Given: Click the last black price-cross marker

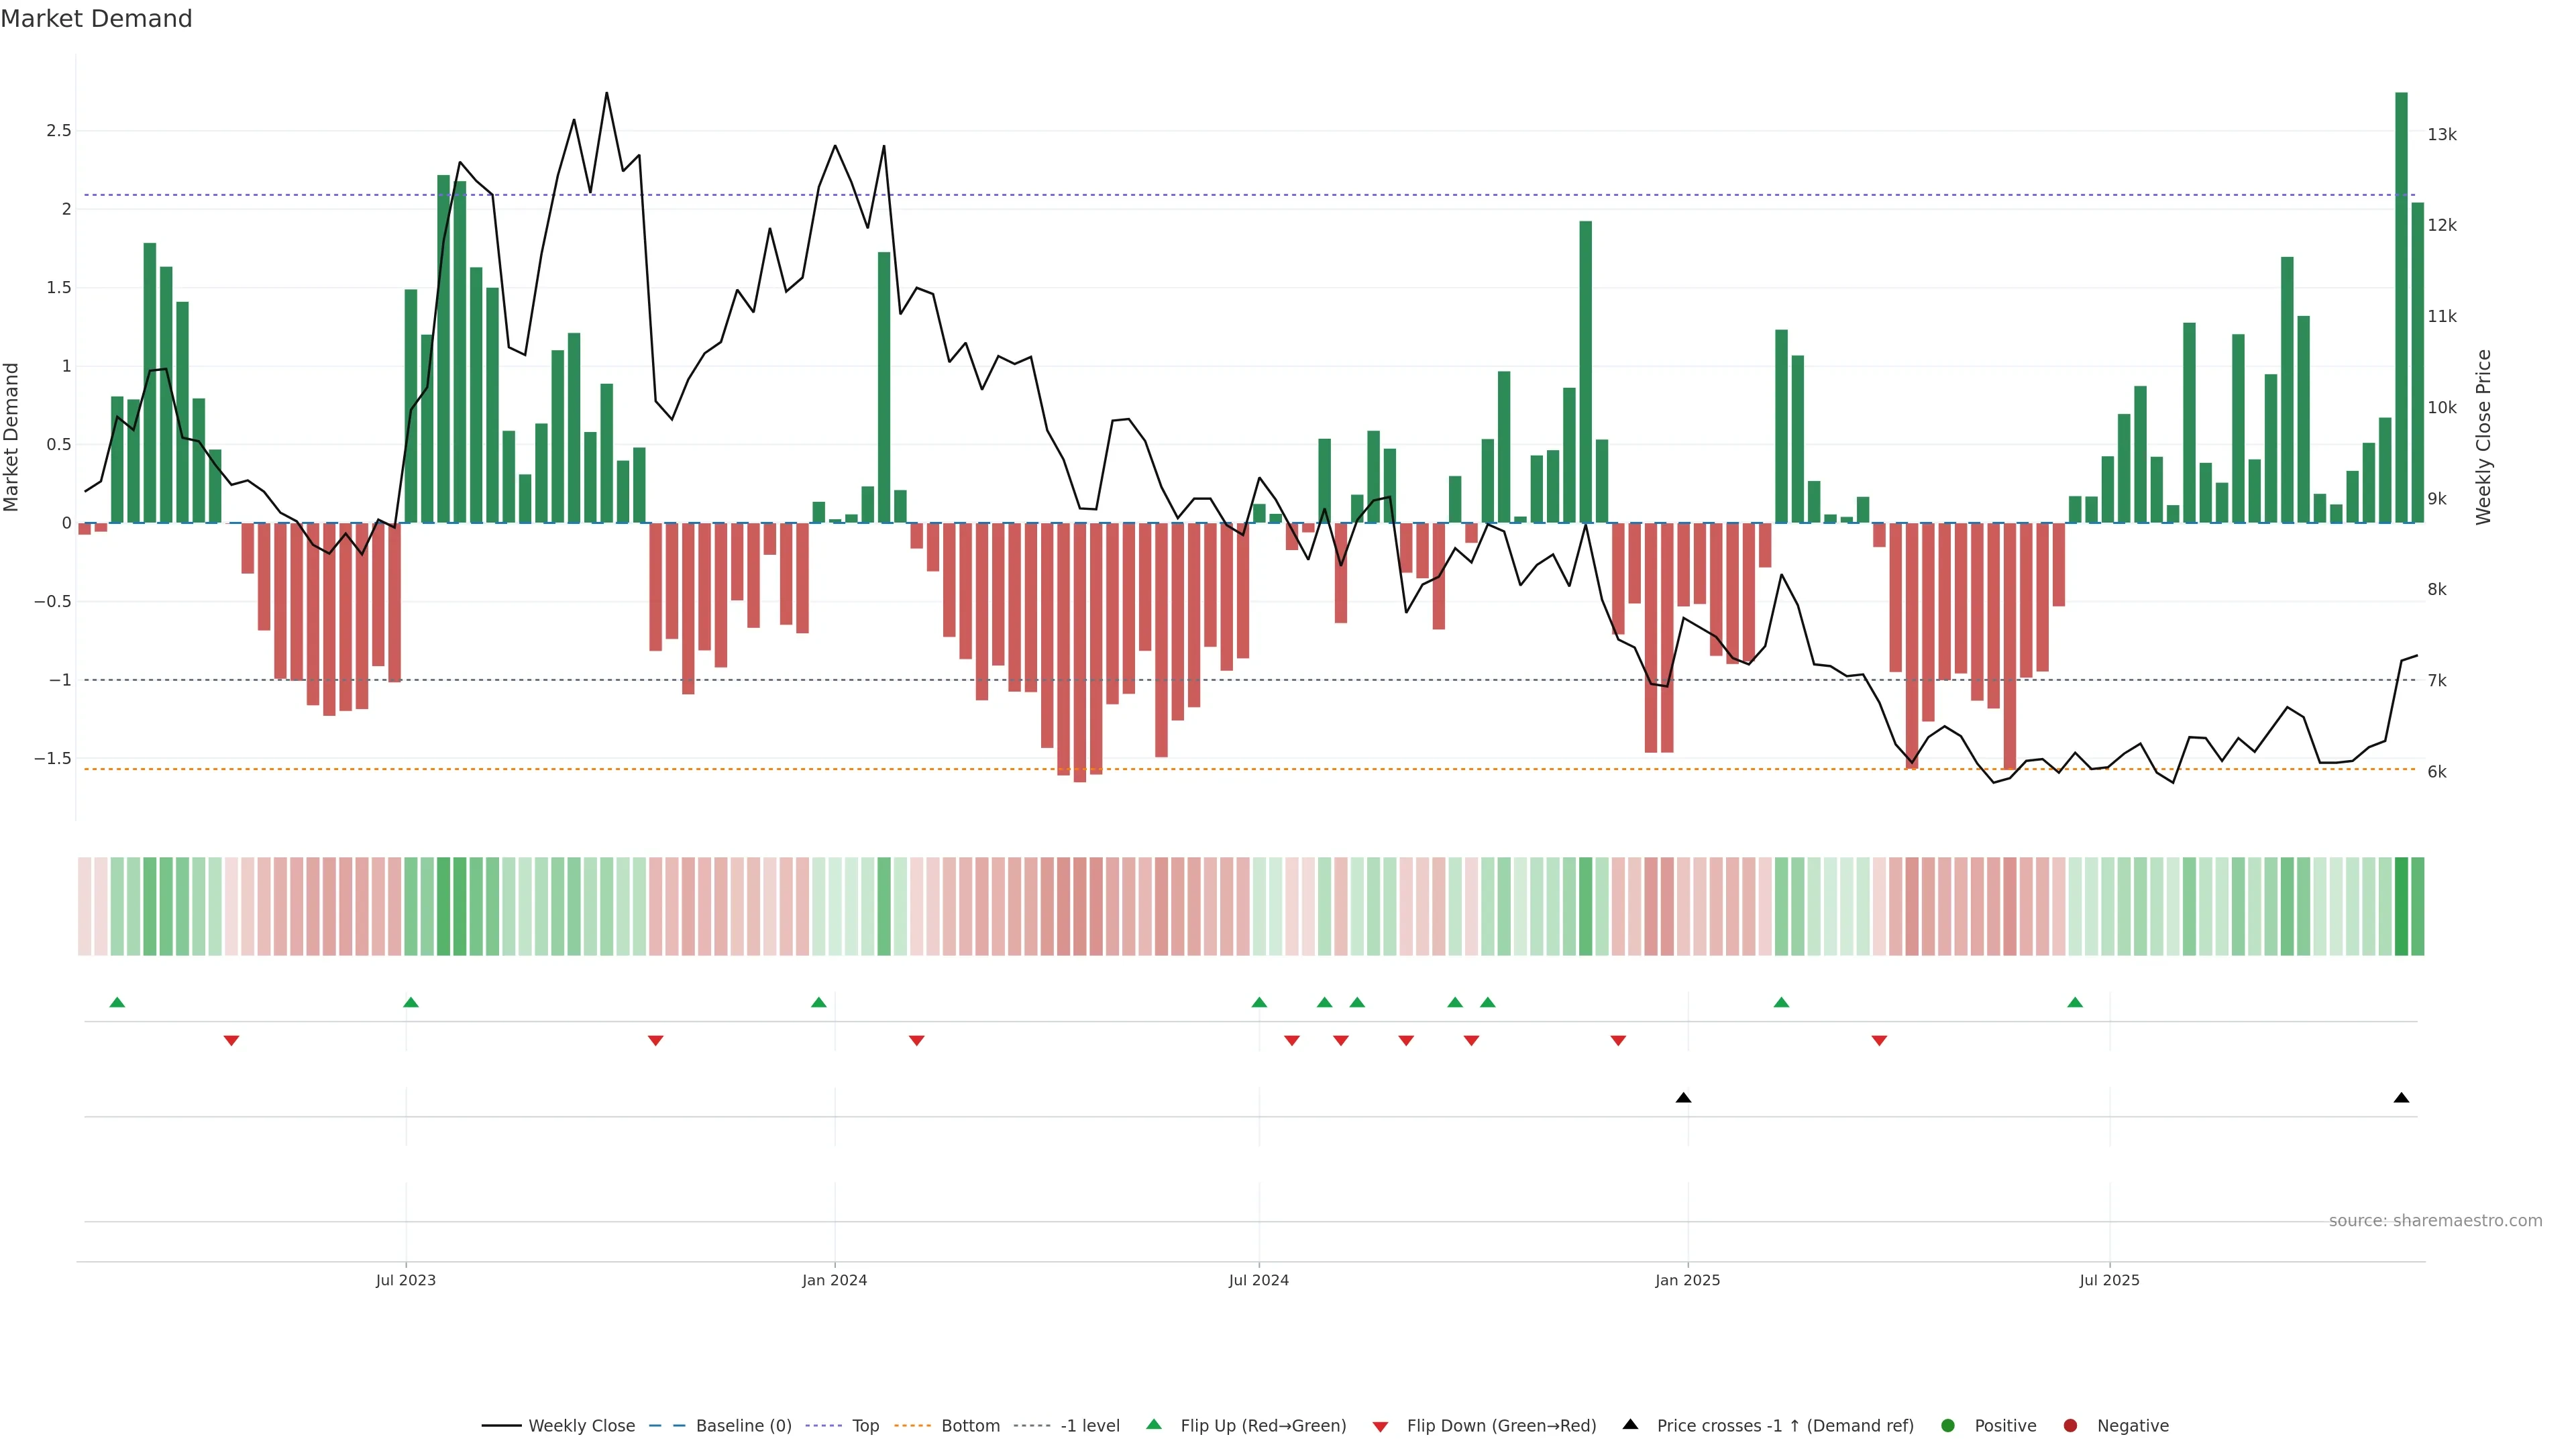Looking at the screenshot, I should [2401, 1098].
